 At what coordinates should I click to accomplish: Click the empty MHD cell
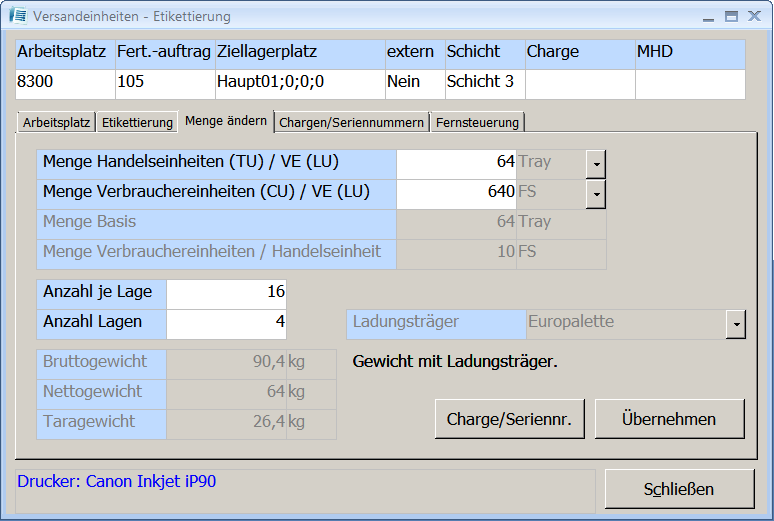(x=689, y=83)
